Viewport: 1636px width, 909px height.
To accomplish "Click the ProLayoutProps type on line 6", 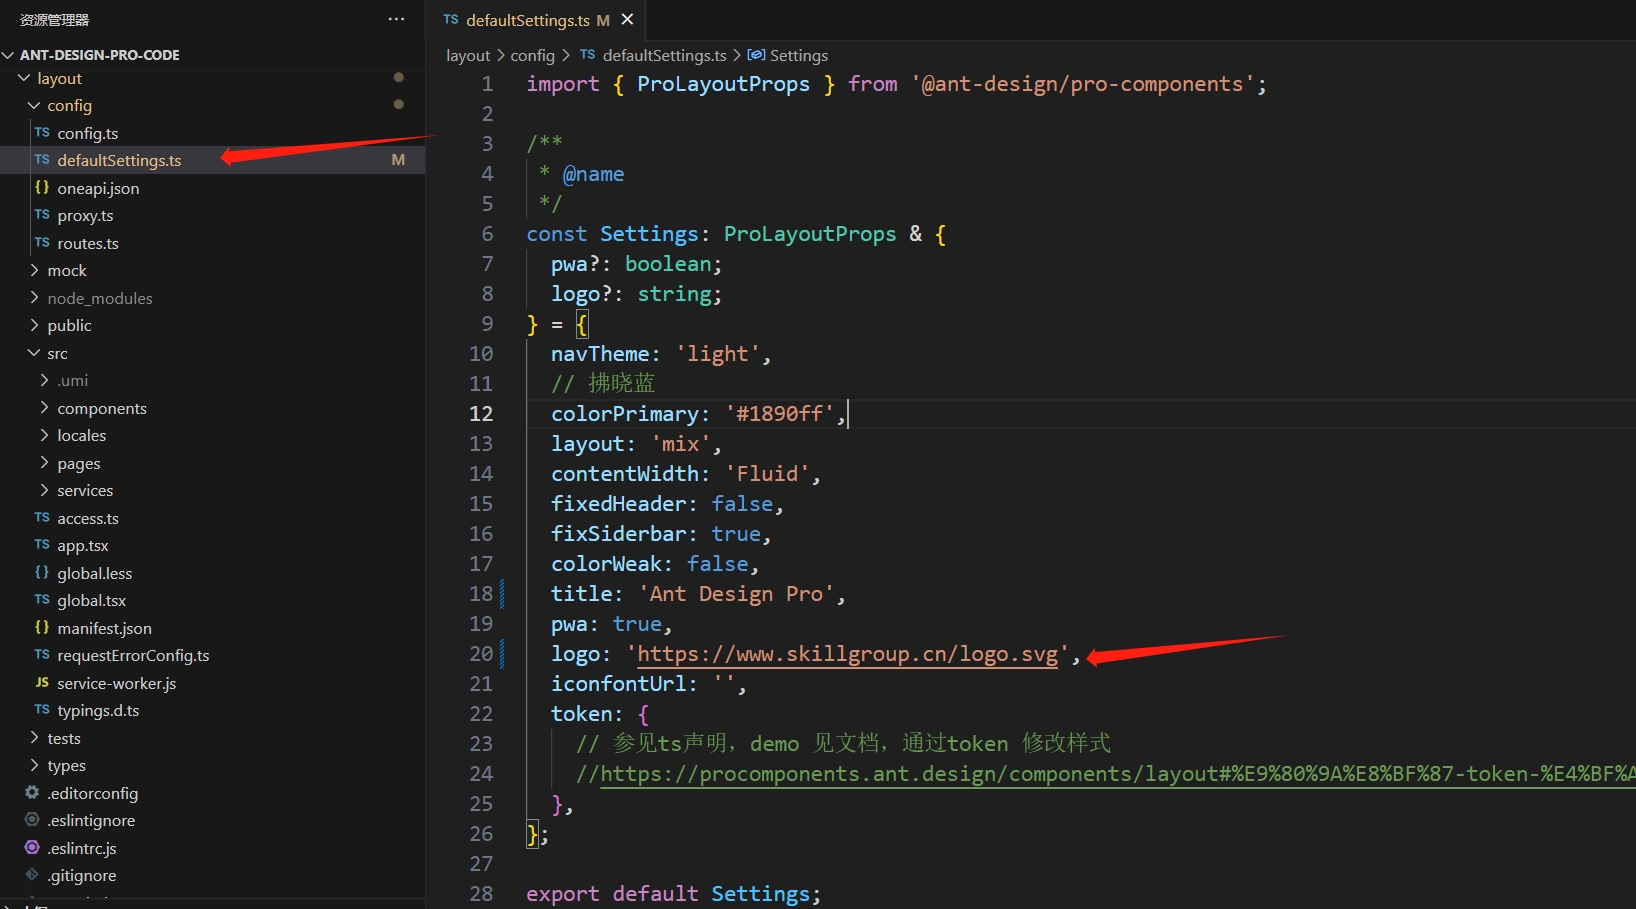I will coord(810,234).
